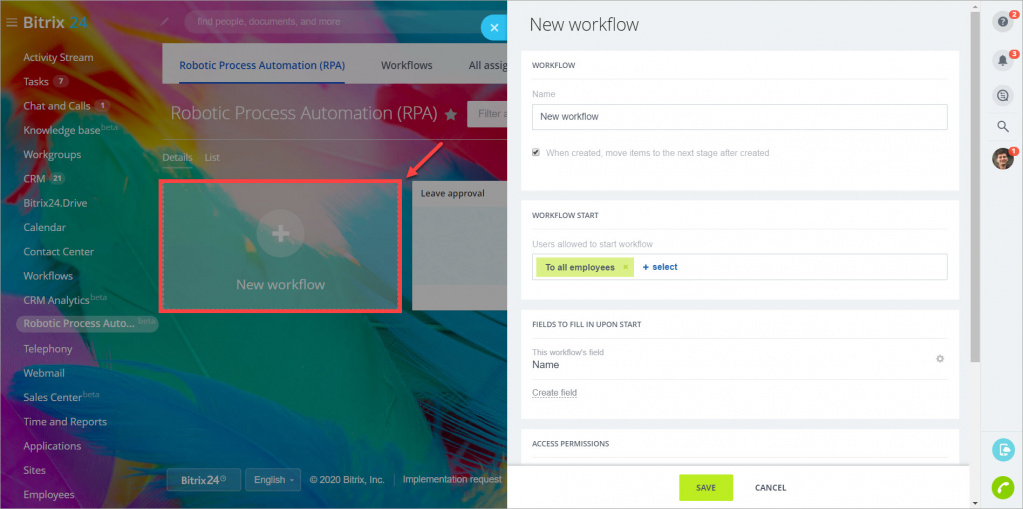Click the pencil edit icon near search

pos(164,22)
